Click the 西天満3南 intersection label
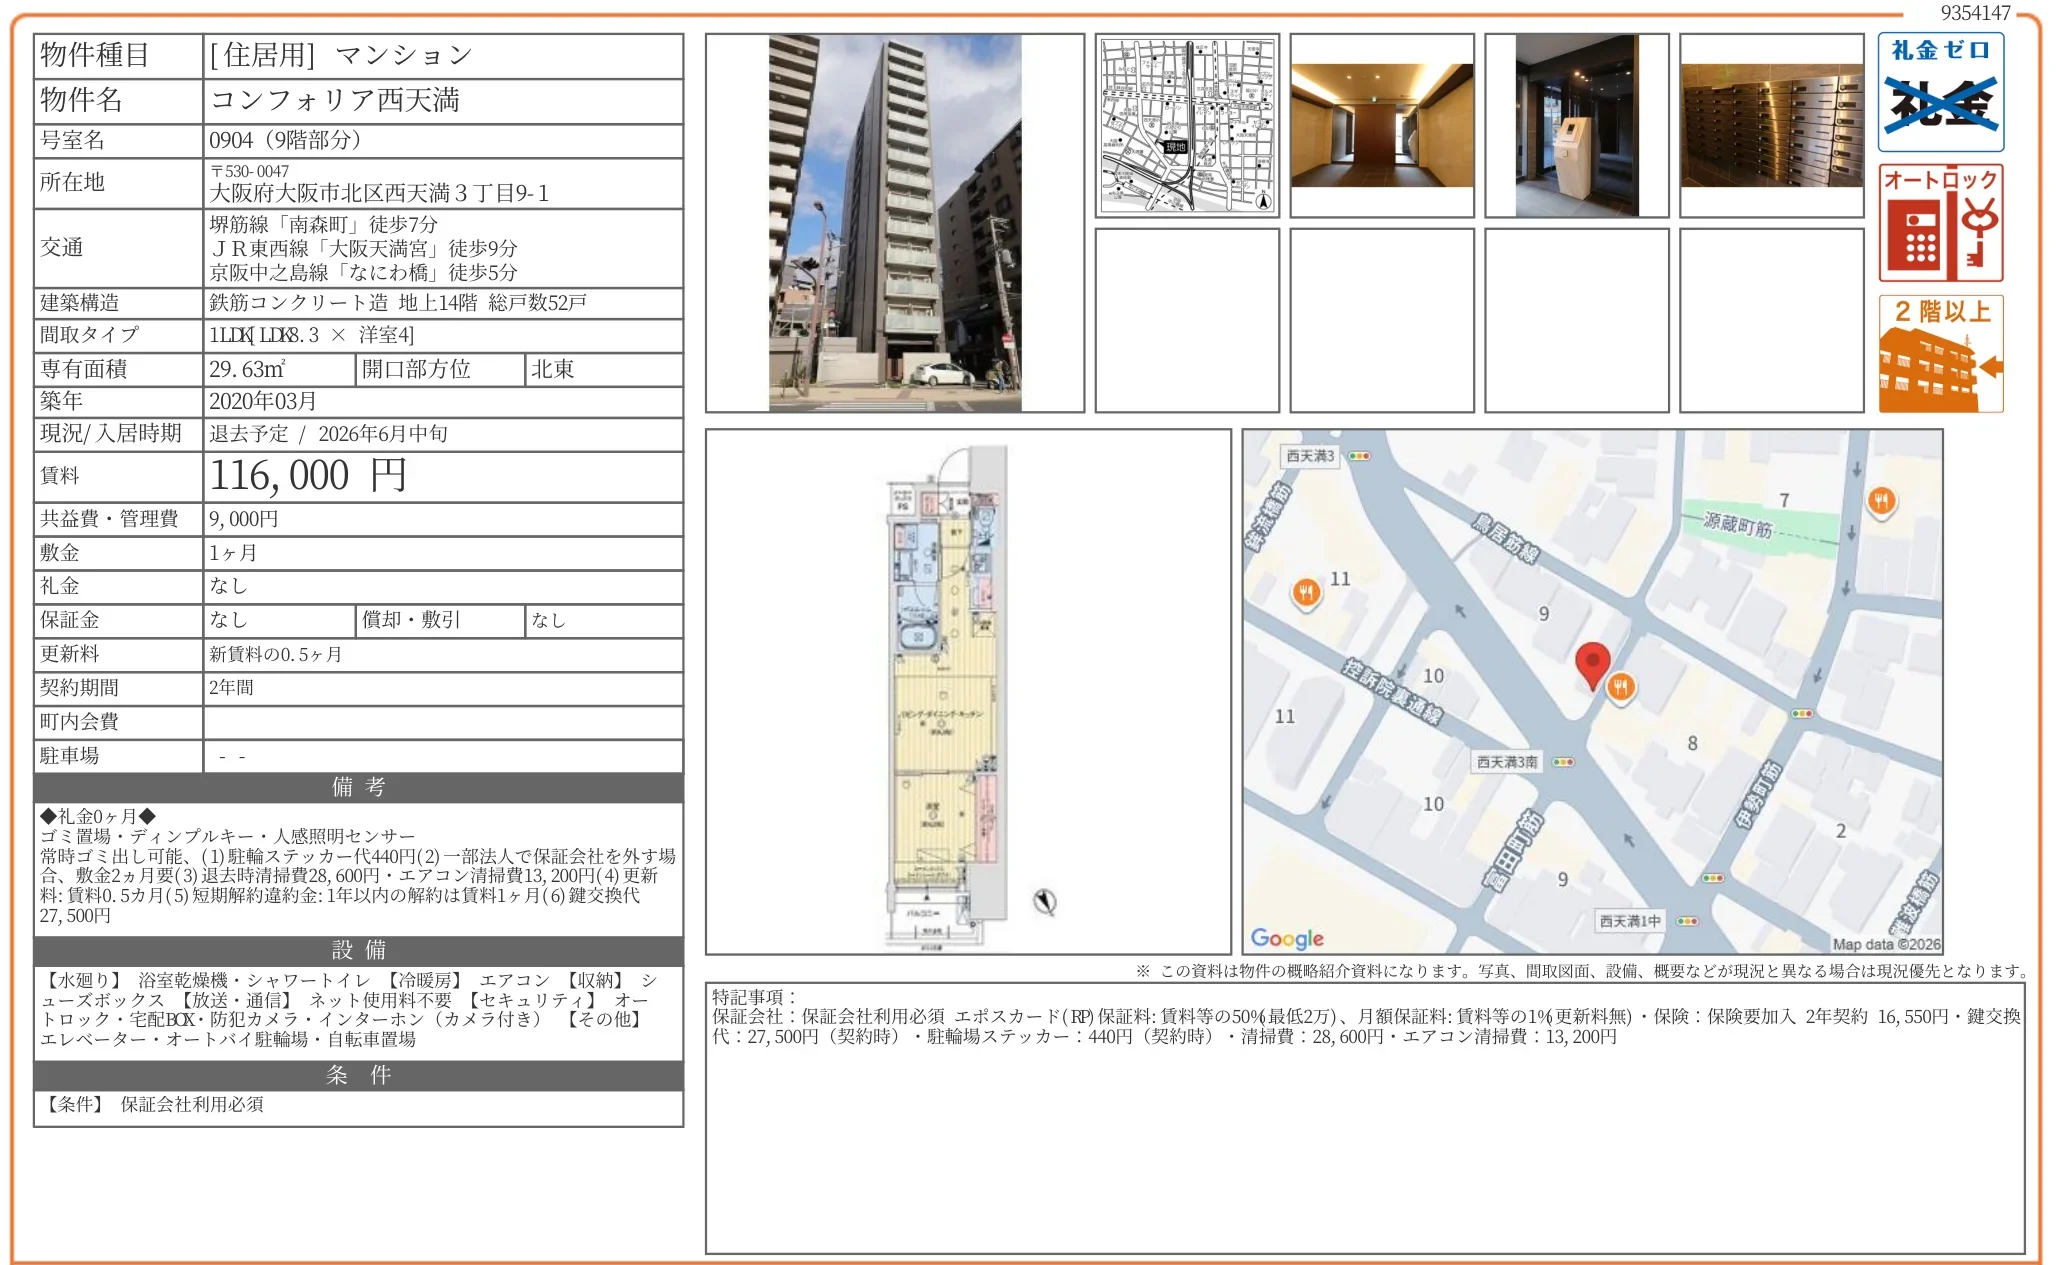Viewport: 2056px width, 1265px height. pyautogui.click(x=1507, y=762)
